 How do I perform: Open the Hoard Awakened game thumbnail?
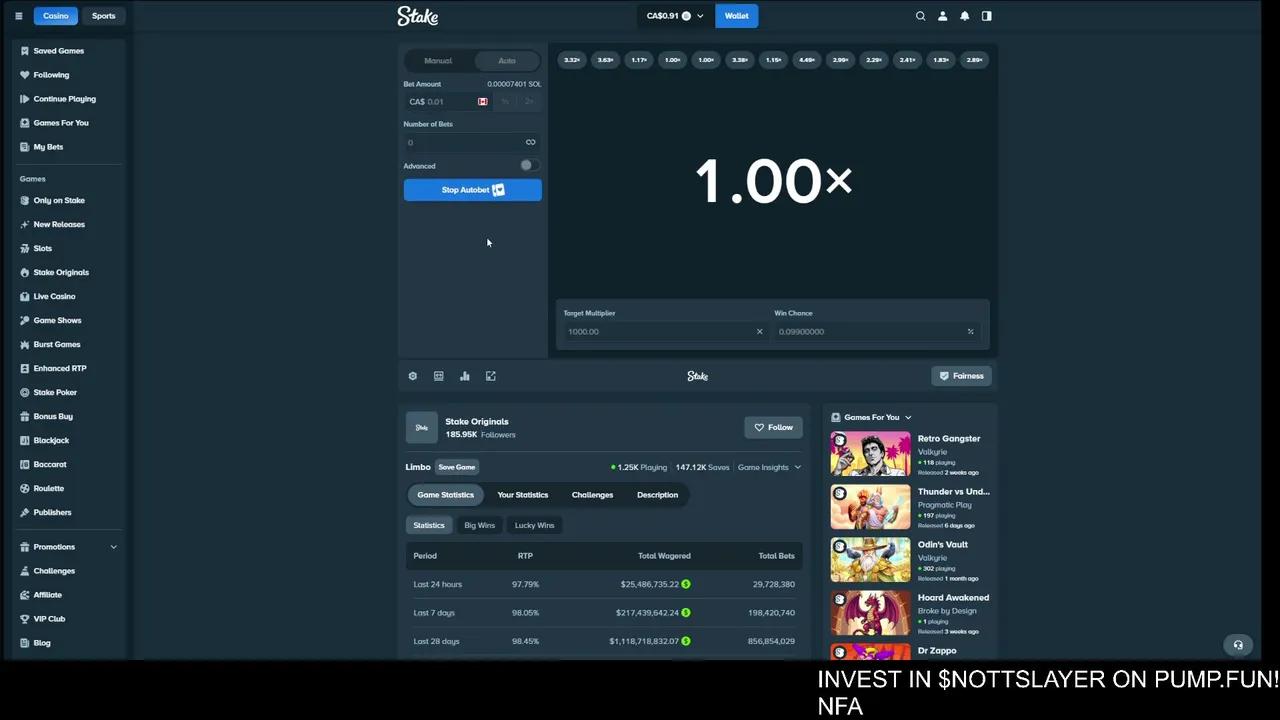pos(870,613)
